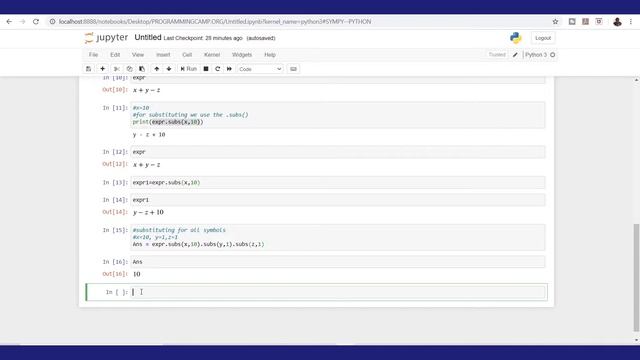Select cell In [11] with print(expr.subs(x,10))
The width and height of the screenshot is (640, 360).
click(x=338, y=115)
